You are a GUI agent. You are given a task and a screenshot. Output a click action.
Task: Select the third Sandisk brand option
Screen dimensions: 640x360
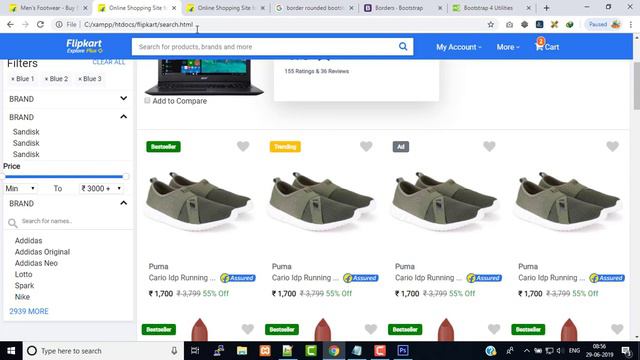tap(26, 154)
